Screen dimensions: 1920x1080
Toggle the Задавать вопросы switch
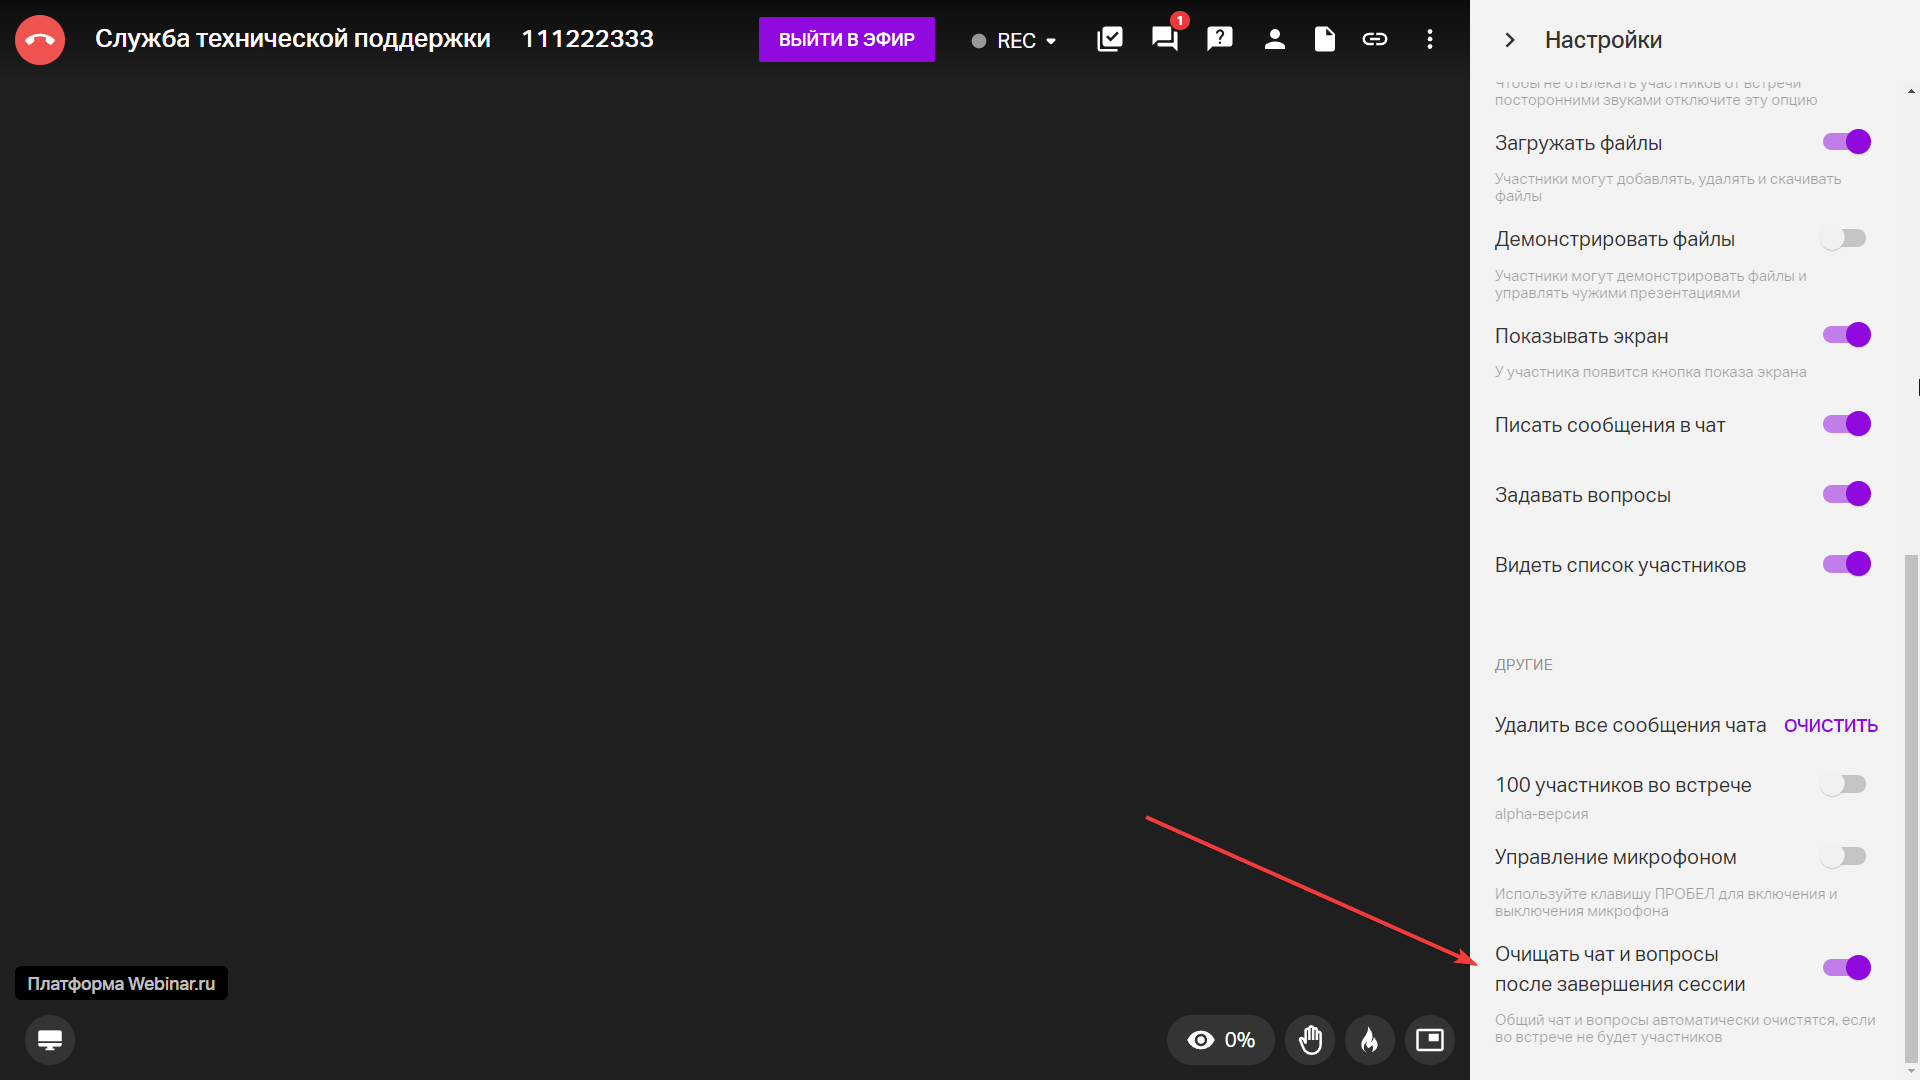pyautogui.click(x=1846, y=494)
